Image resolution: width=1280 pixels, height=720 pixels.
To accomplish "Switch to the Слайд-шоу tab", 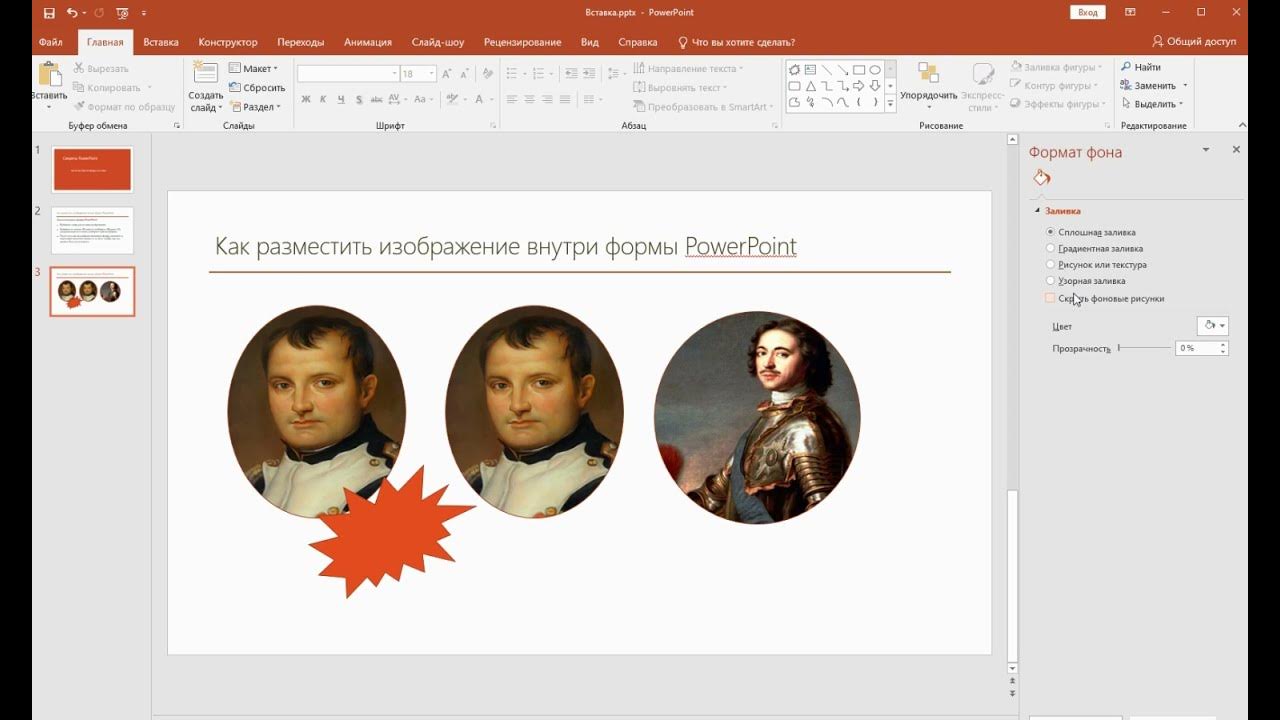I will (438, 42).
